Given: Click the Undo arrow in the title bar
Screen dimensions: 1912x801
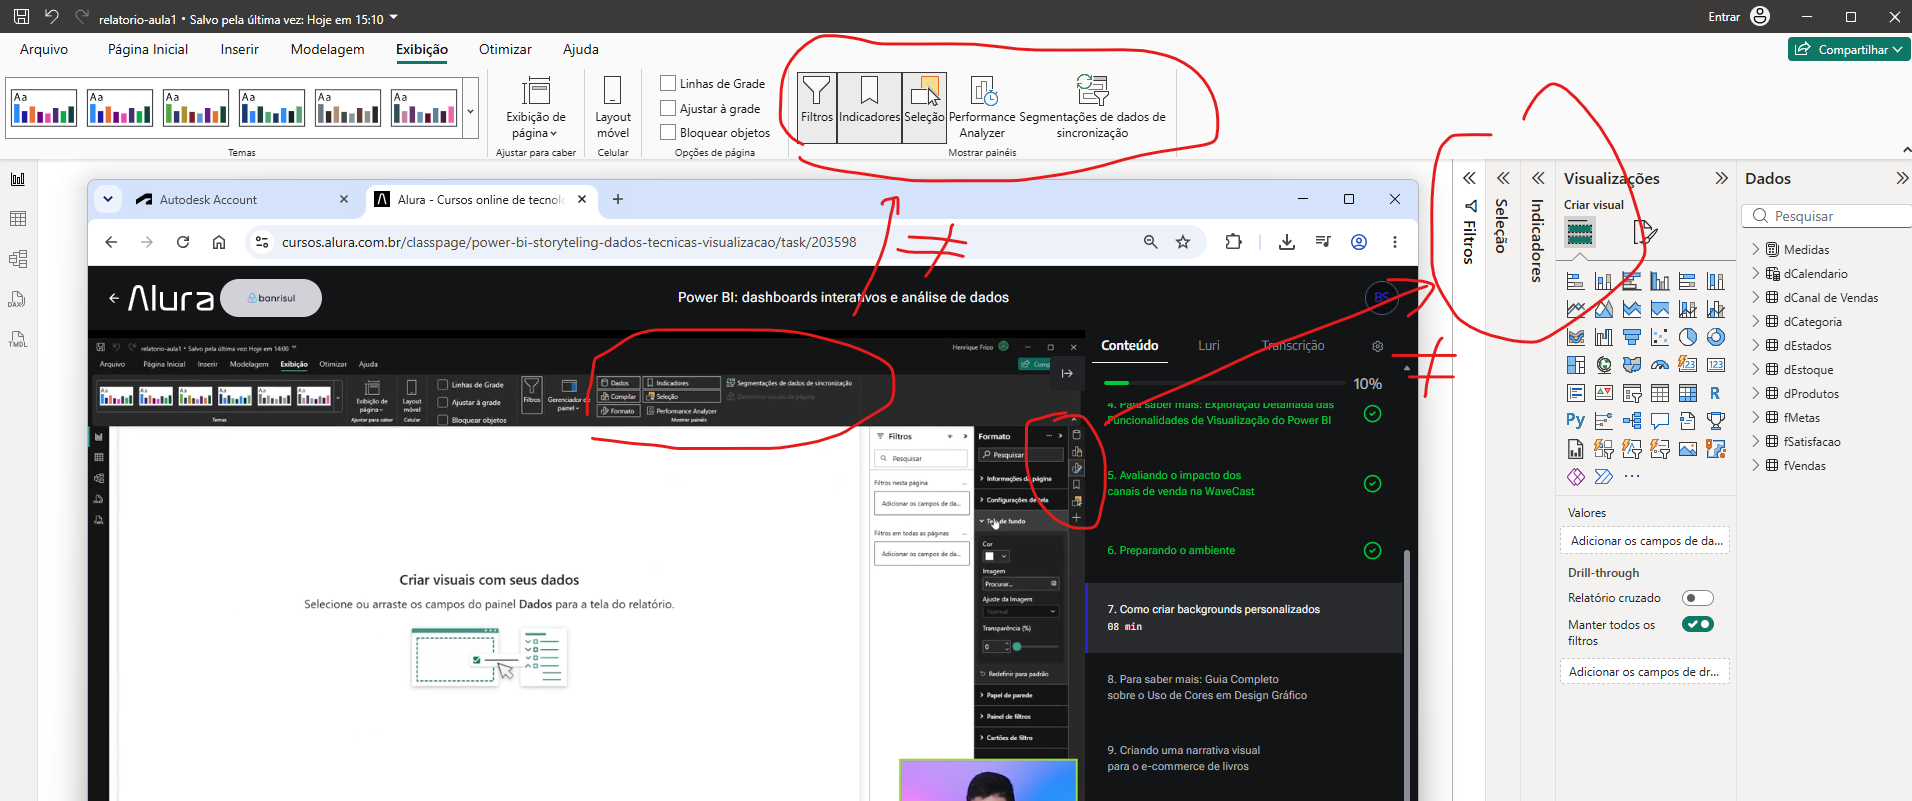Looking at the screenshot, I should tap(51, 17).
